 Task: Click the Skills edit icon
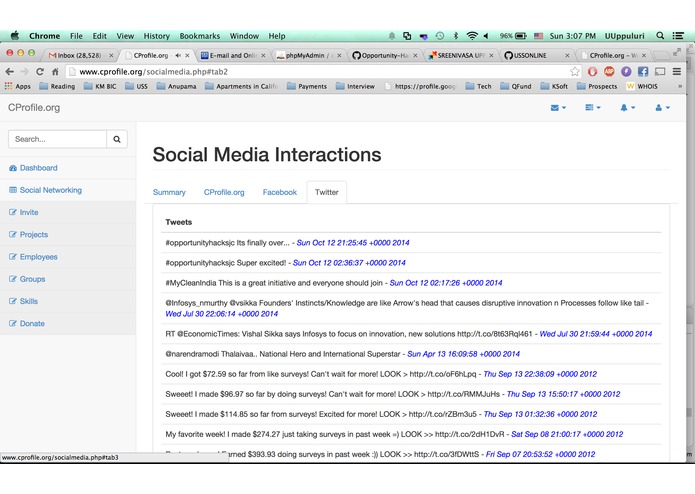(x=13, y=301)
